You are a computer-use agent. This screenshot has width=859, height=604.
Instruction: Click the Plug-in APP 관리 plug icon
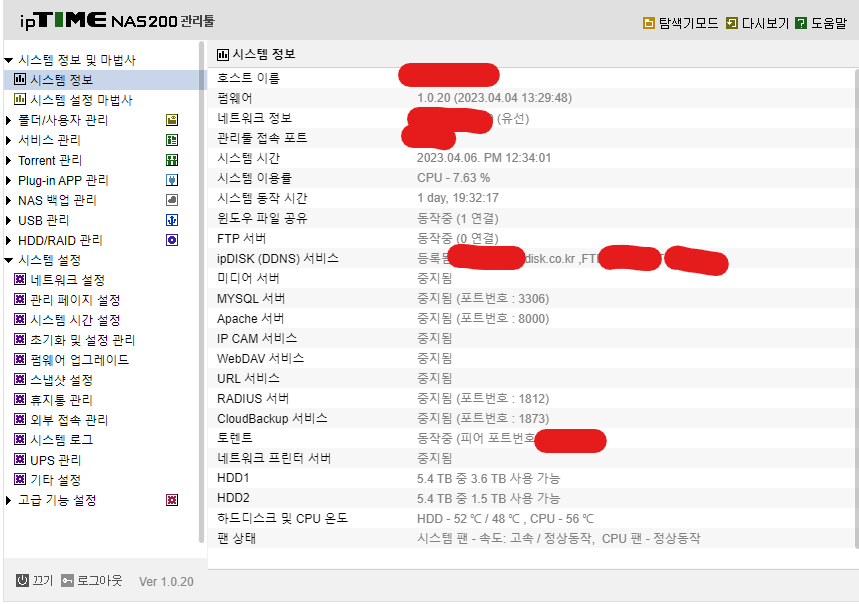click(x=172, y=180)
